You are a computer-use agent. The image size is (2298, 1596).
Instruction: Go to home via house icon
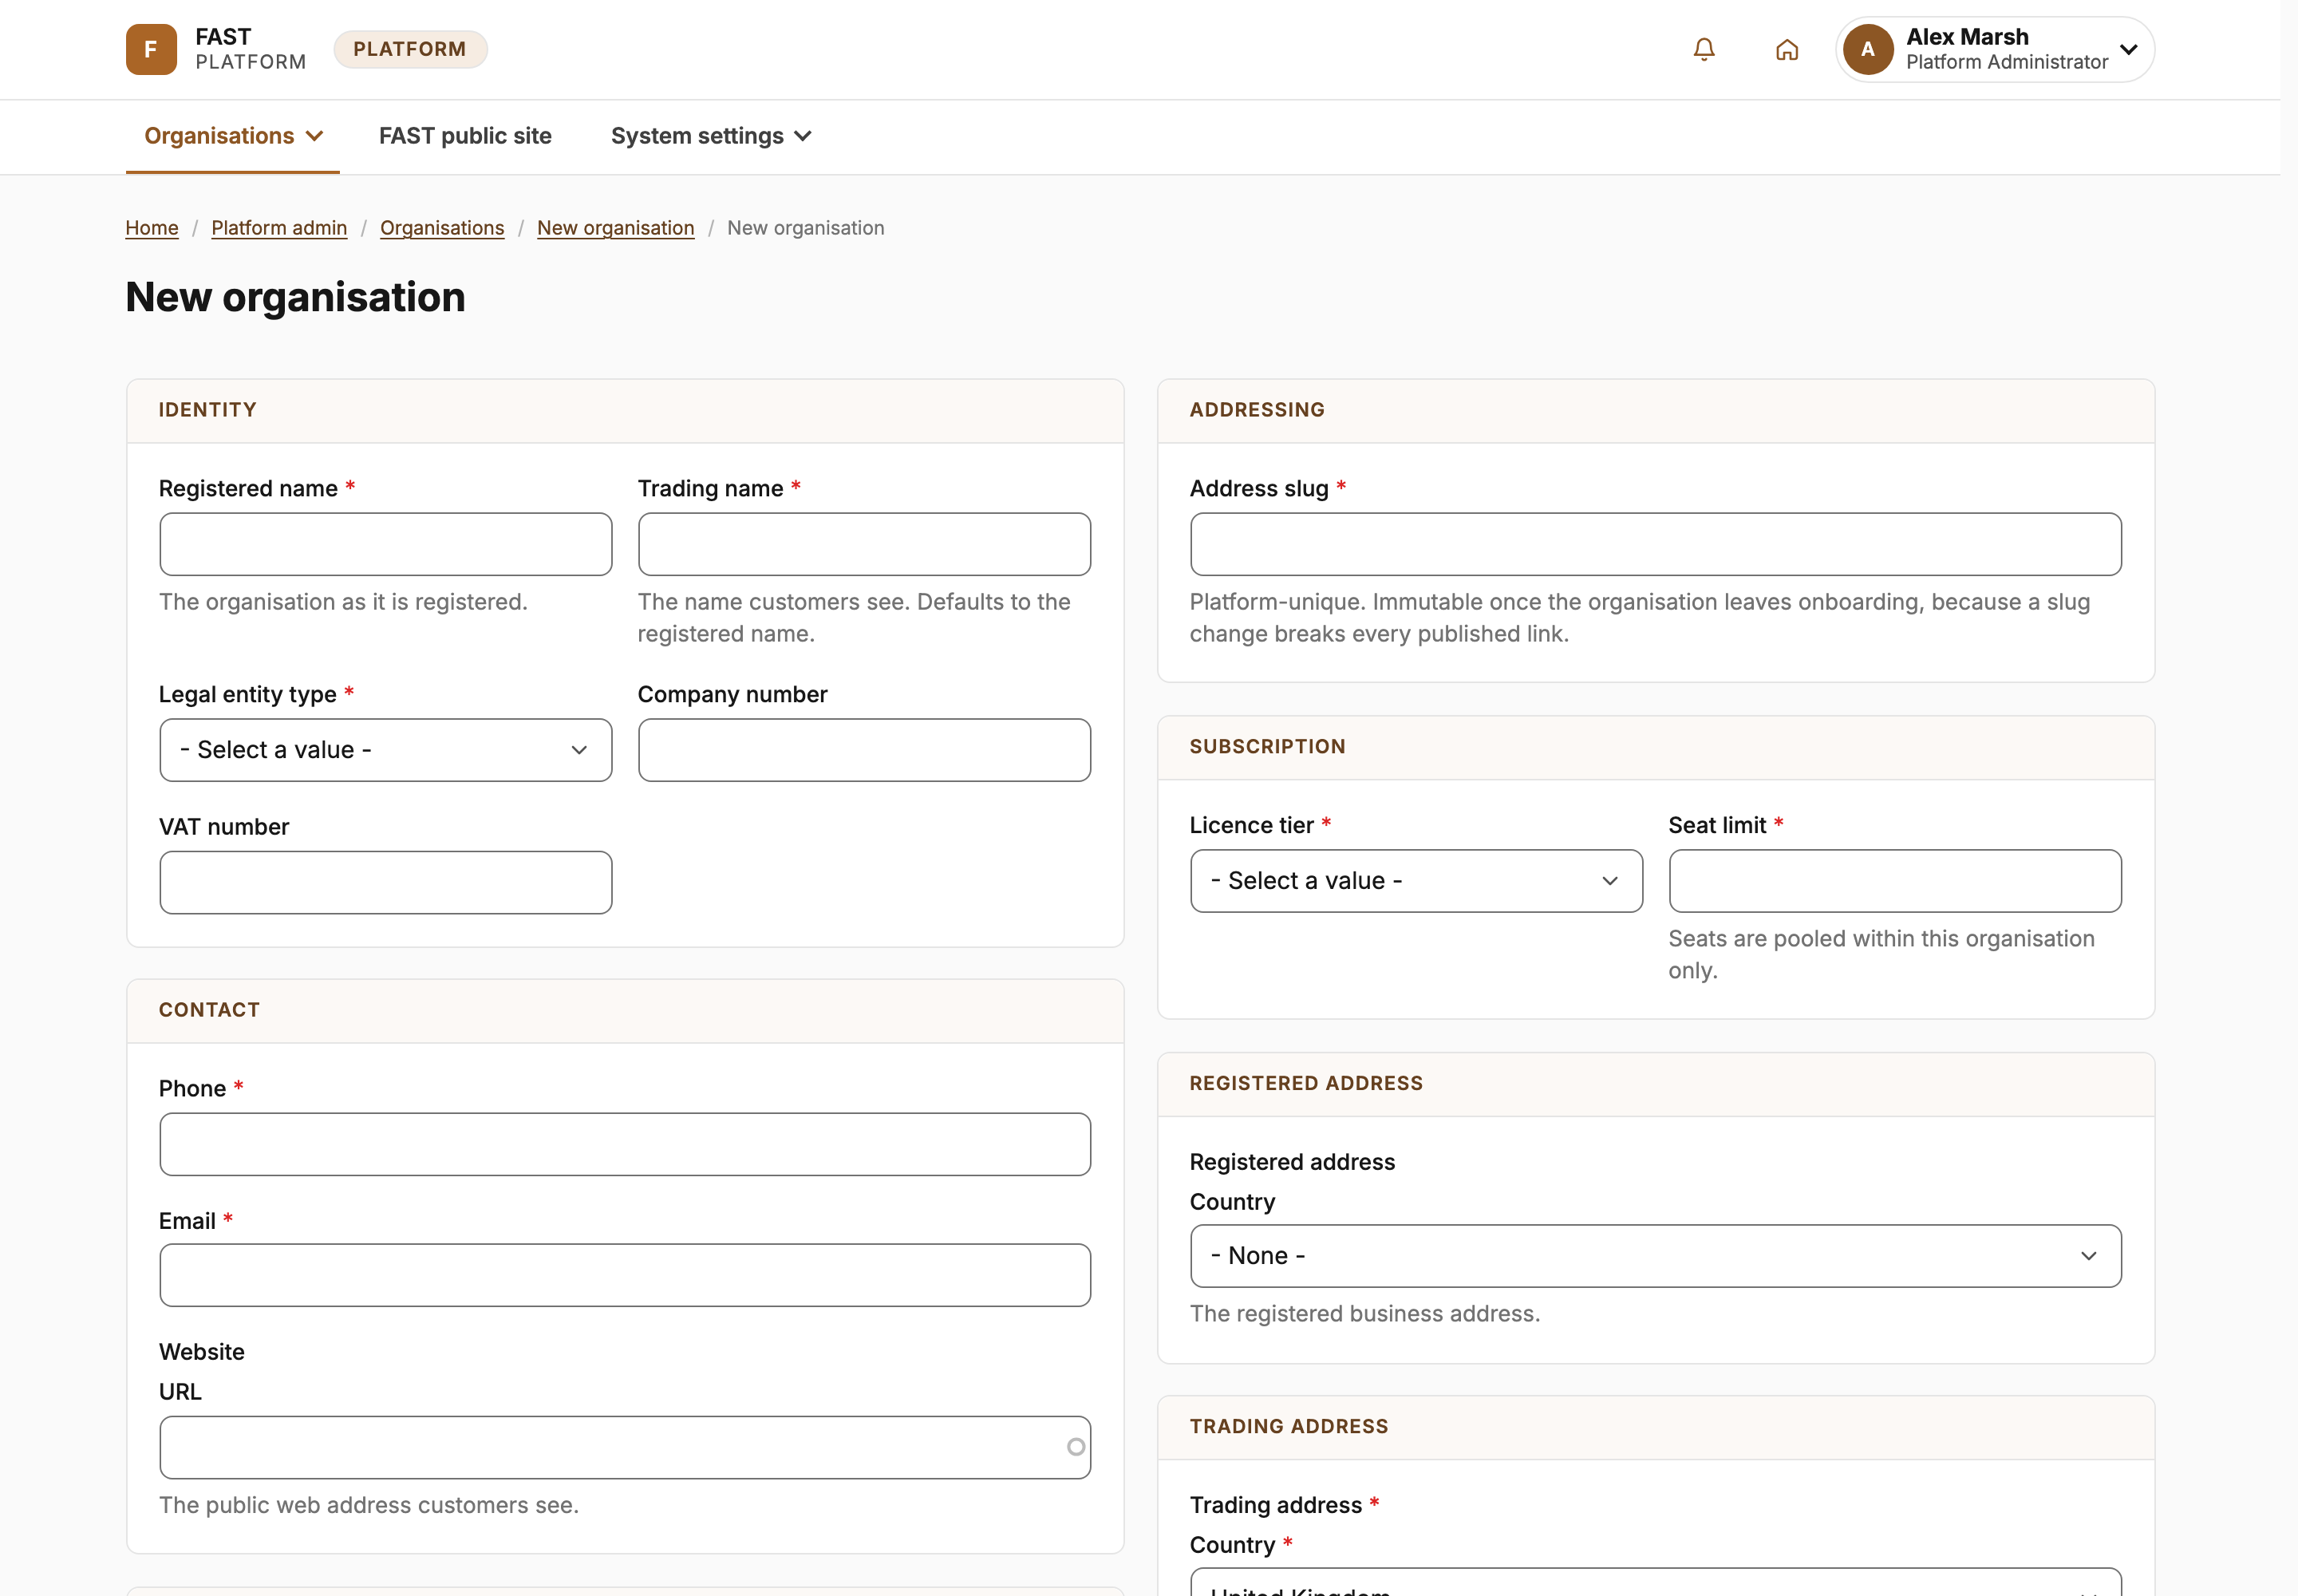coord(1787,49)
